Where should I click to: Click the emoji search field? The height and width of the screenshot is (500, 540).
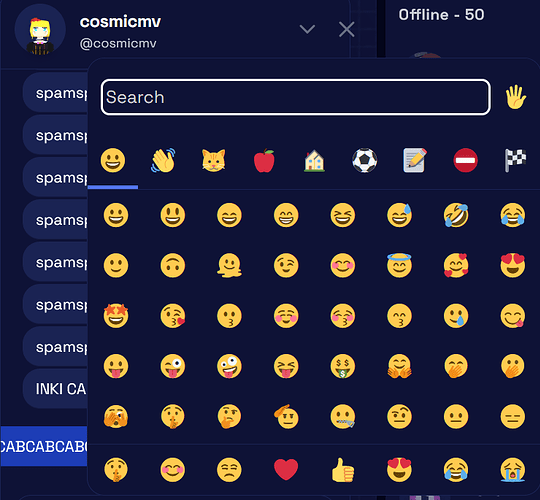point(296,97)
